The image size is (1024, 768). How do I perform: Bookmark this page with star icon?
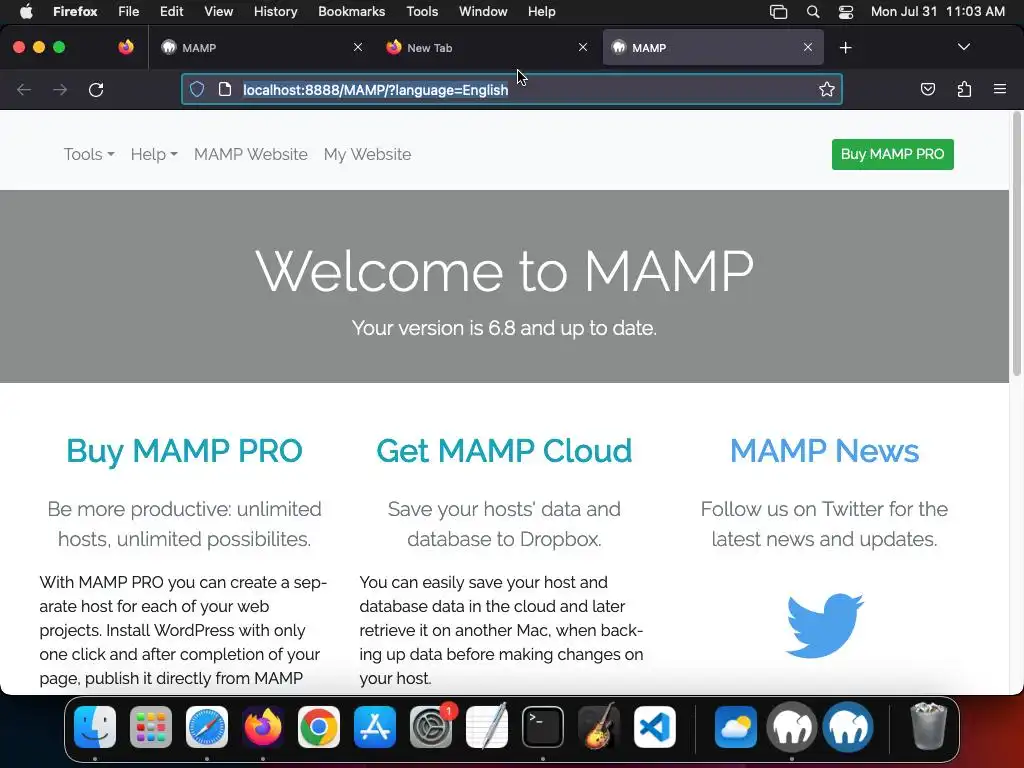coord(827,89)
